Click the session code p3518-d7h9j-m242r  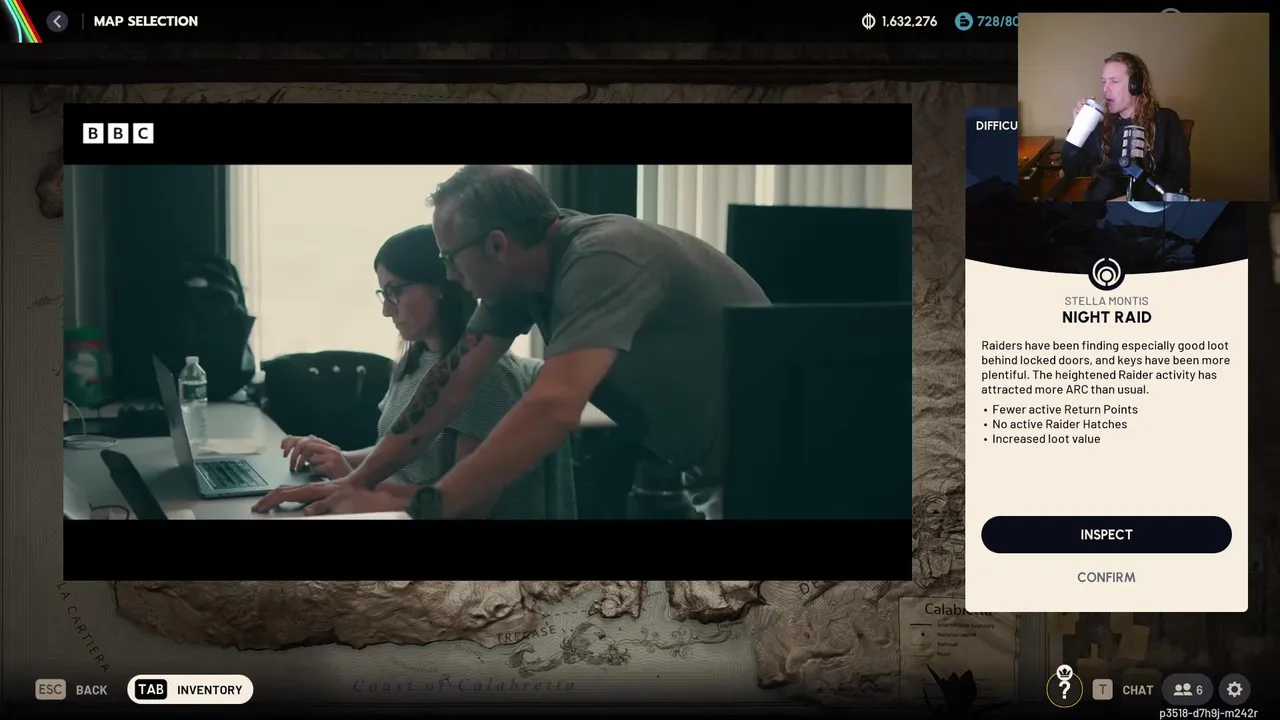click(x=1208, y=713)
